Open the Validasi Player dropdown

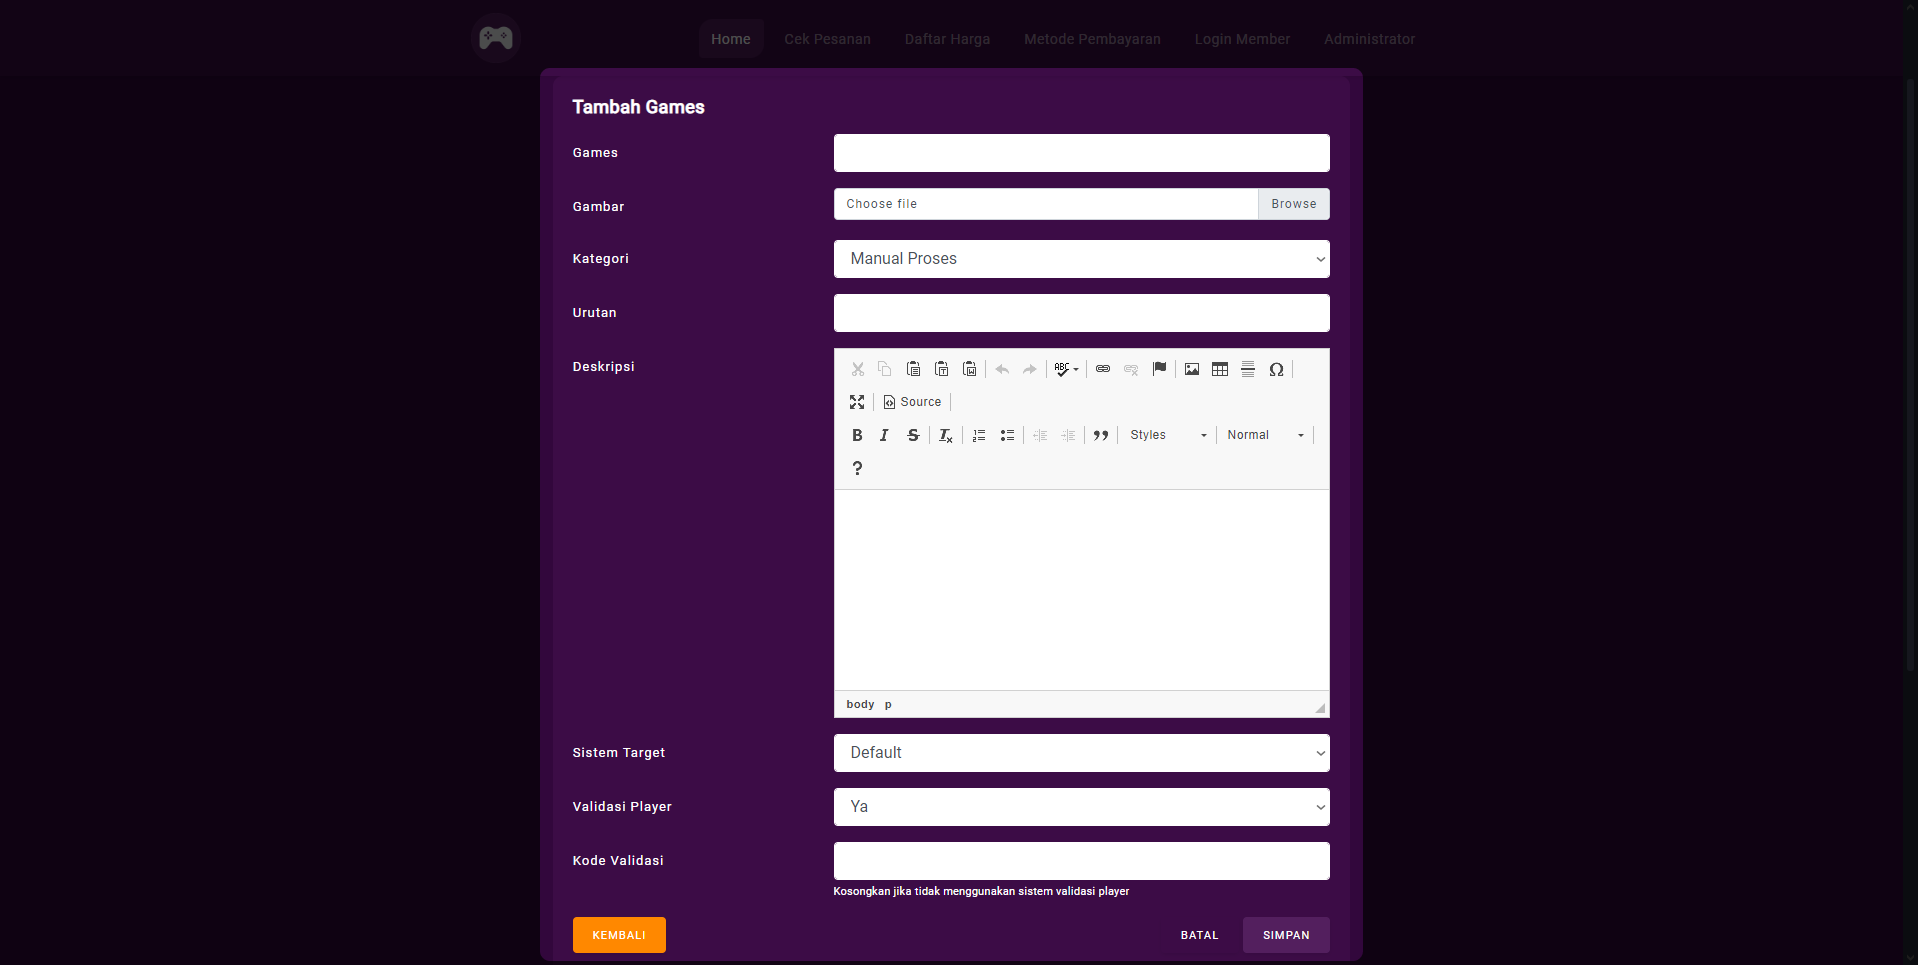pos(1081,807)
